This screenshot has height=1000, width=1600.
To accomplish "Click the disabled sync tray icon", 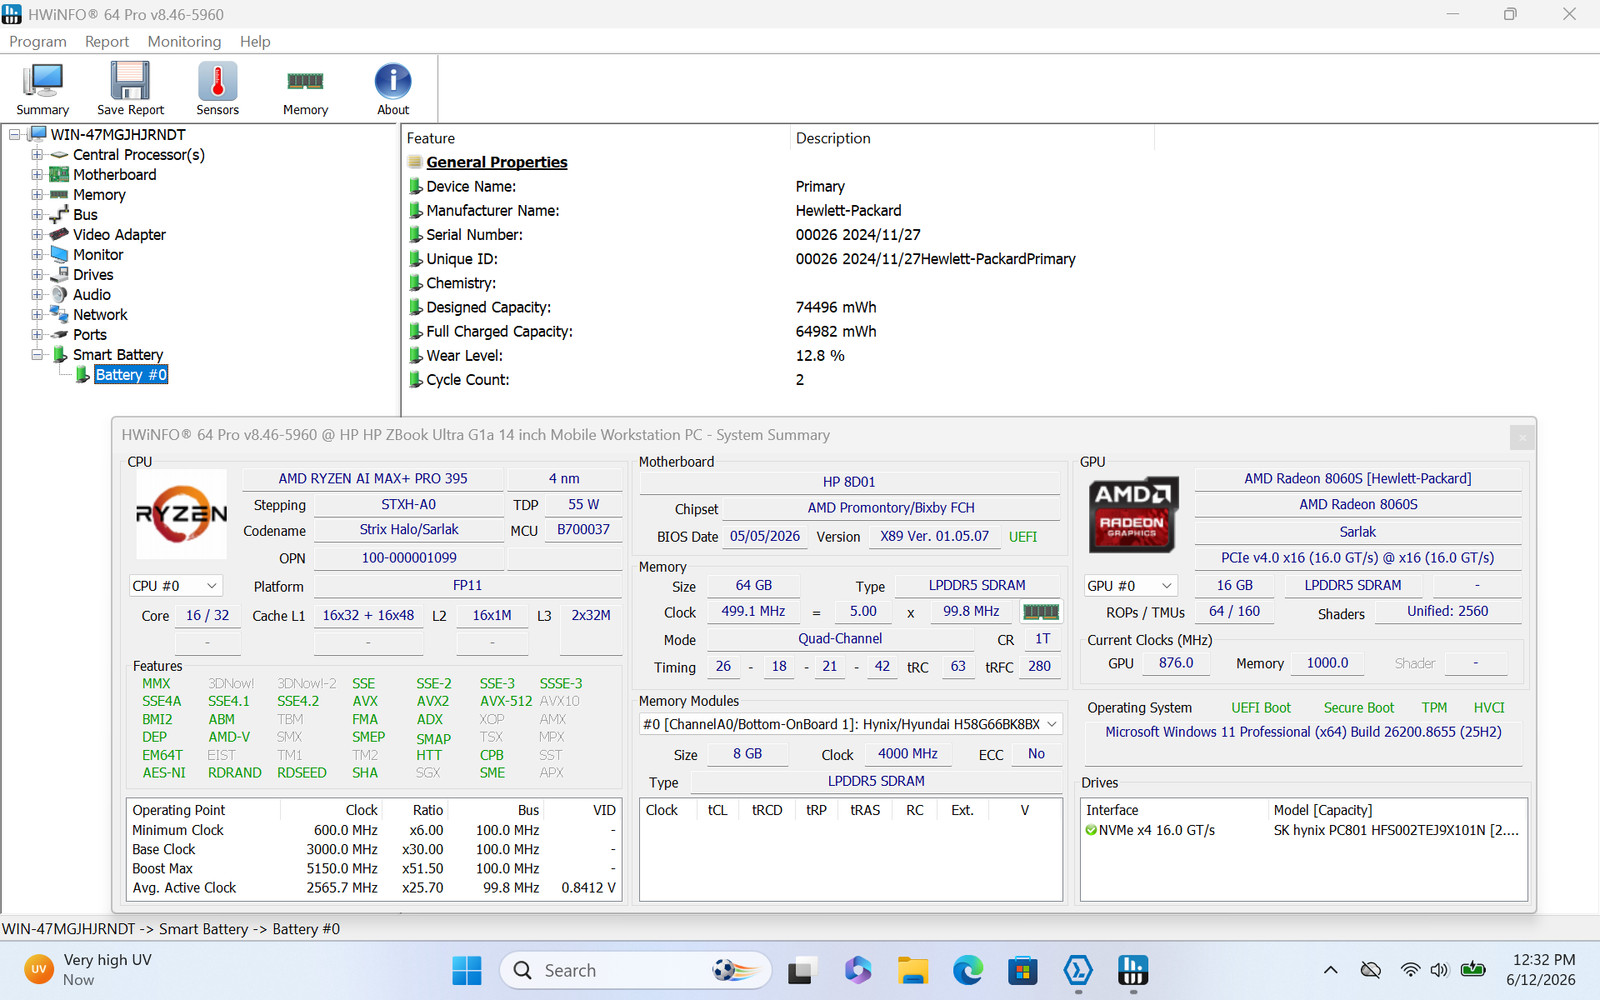I will pos(1371,970).
